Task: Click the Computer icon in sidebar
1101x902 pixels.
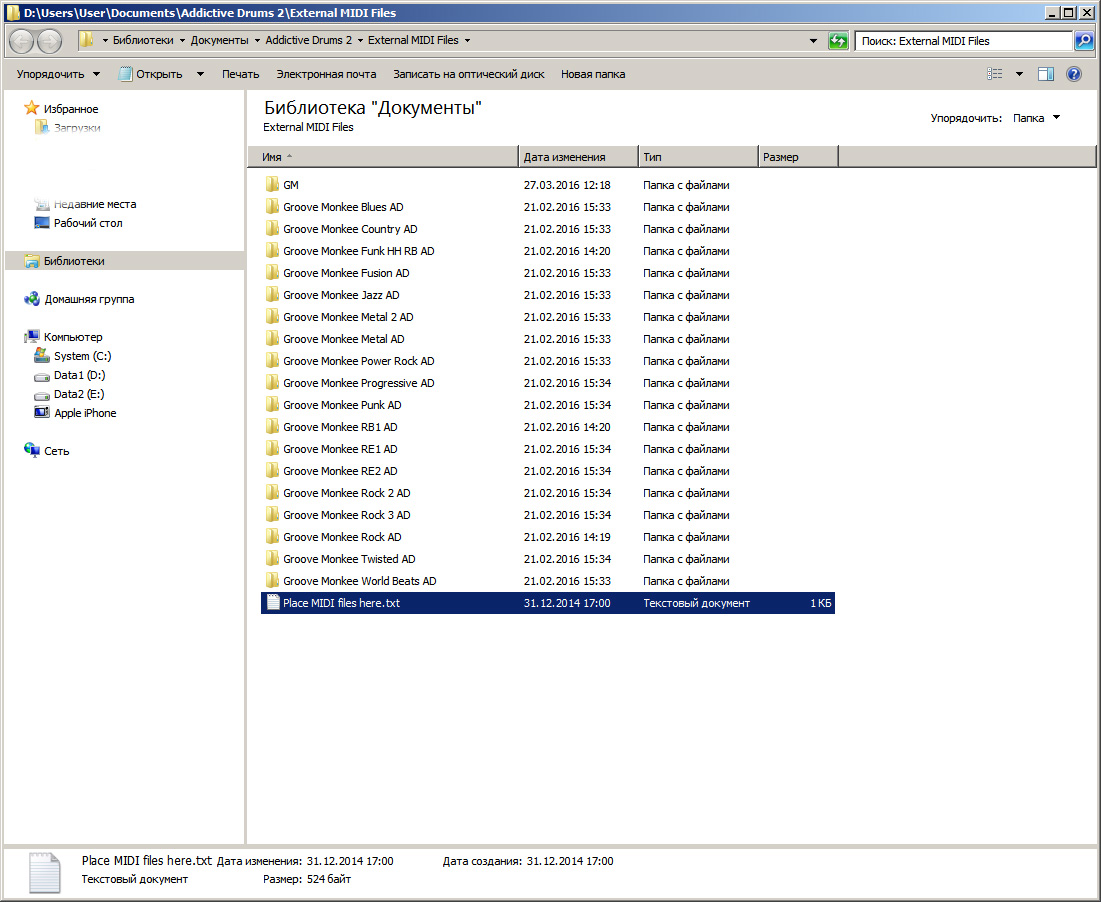Action: (32, 336)
